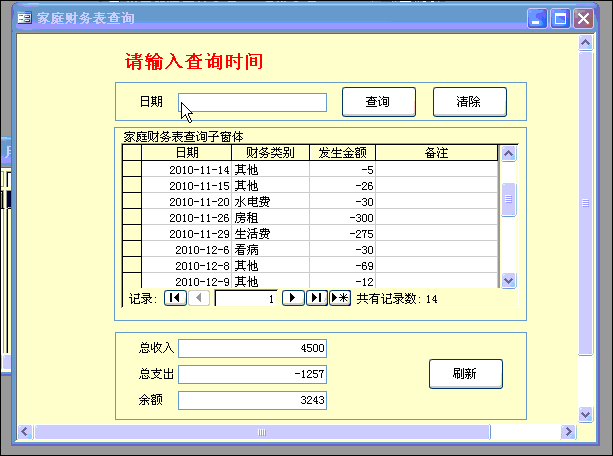Click the 刷新 button
The width and height of the screenshot is (613, 456).
(466, 374)
